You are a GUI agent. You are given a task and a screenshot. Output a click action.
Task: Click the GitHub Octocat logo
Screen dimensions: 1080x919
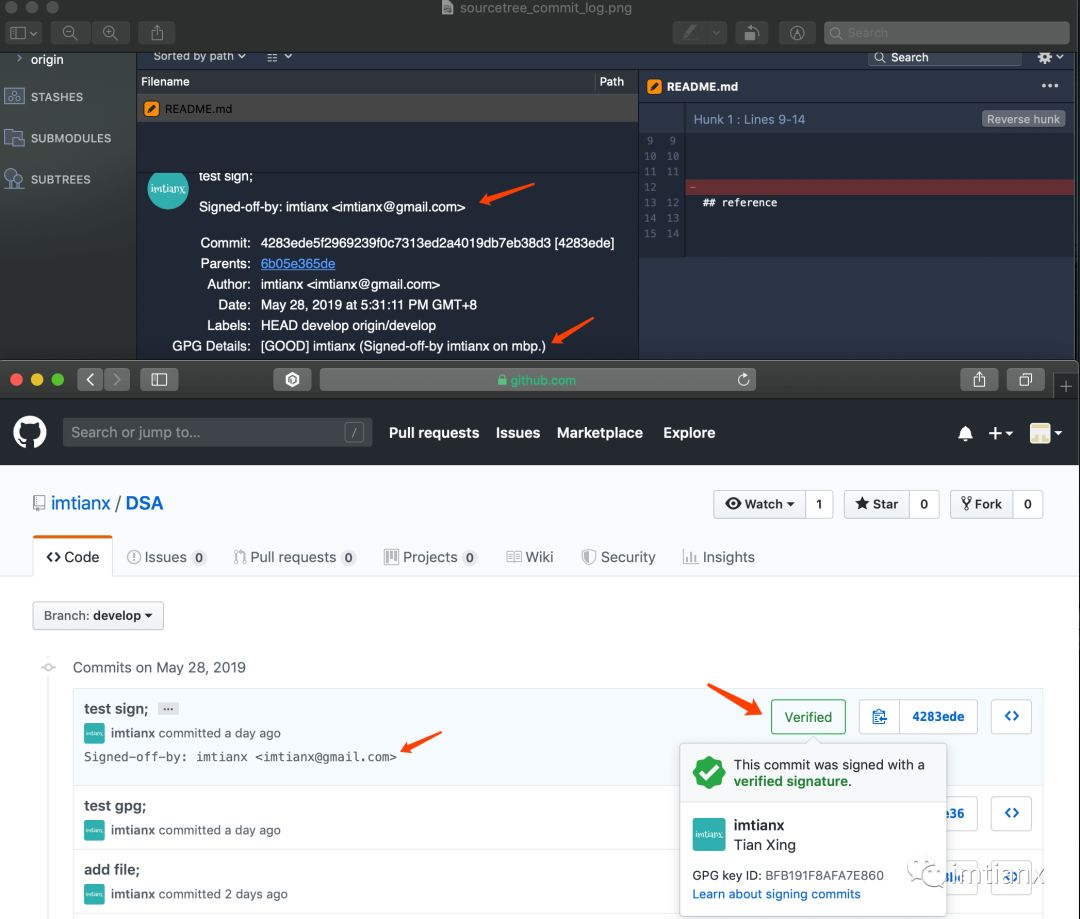[30, 433]
